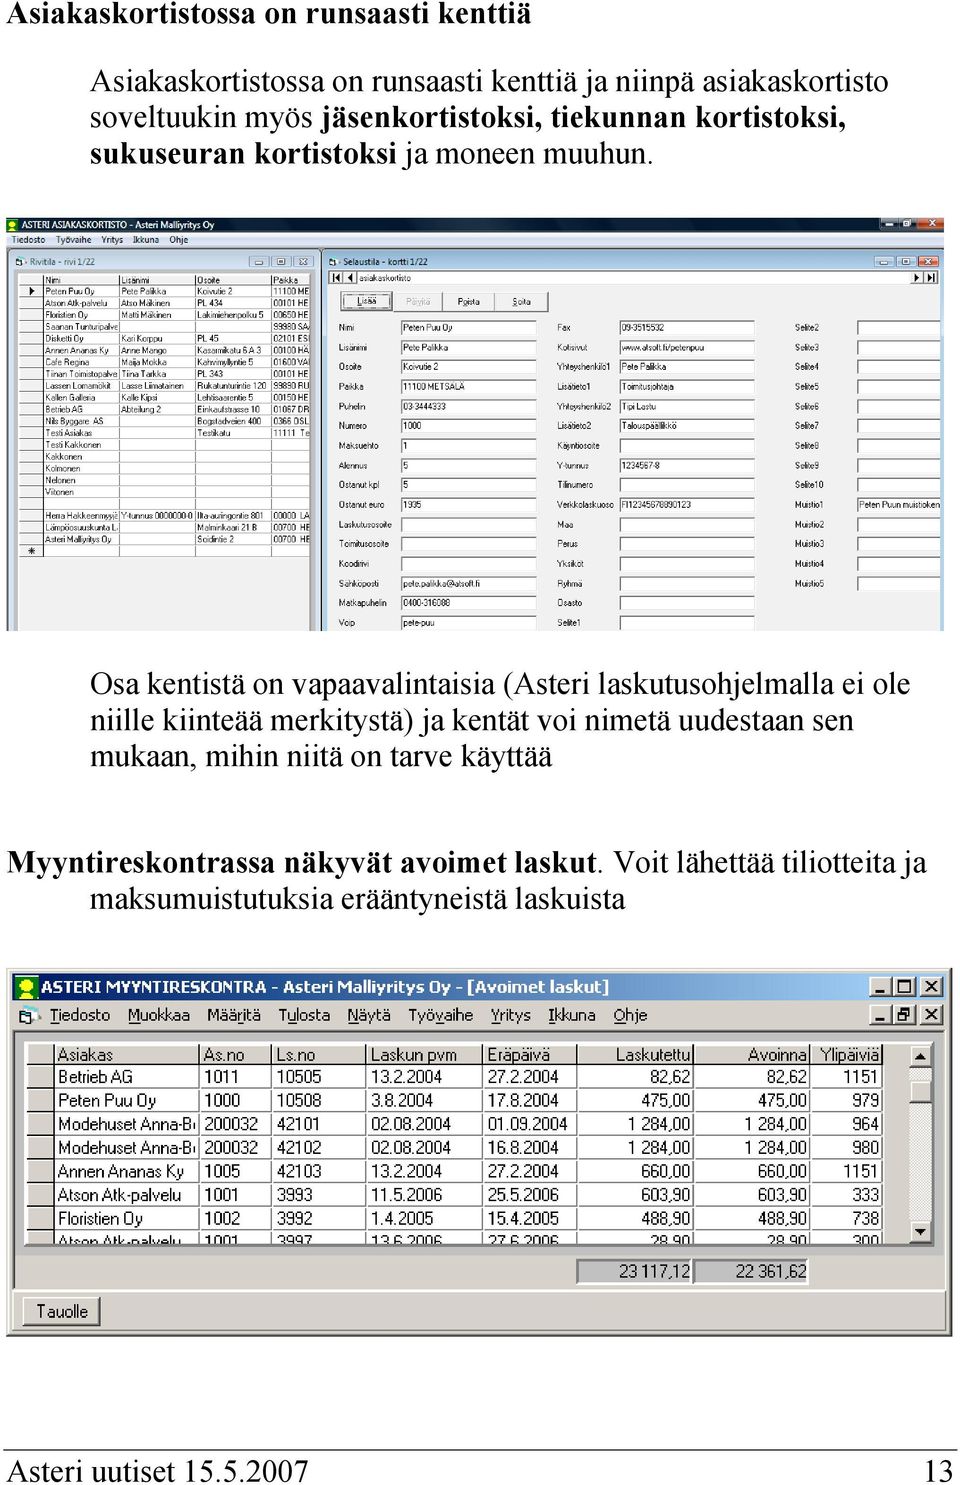Open Tiedosto menu in Myyntireskontra
This screenshot has width=960, height=1485.
point(80,1015)
